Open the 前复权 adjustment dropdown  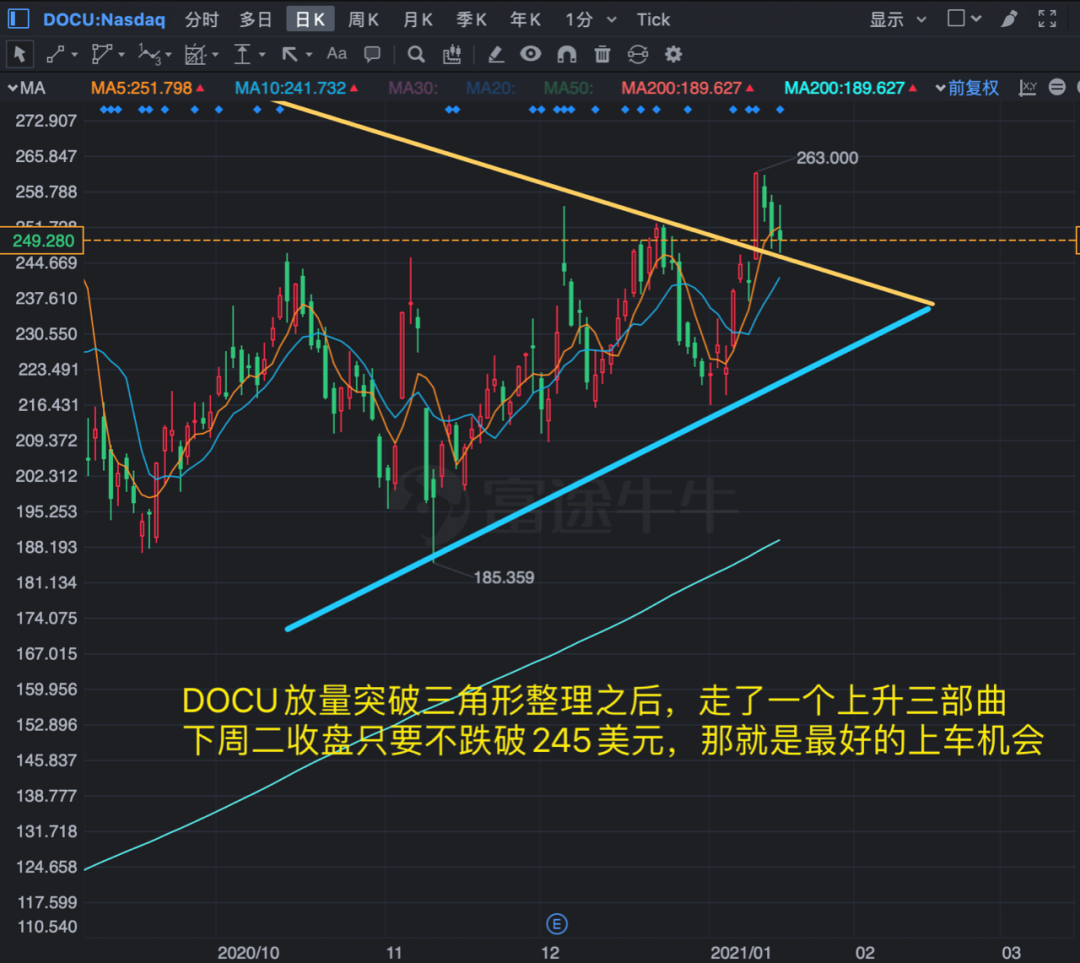tap(966, 88)
